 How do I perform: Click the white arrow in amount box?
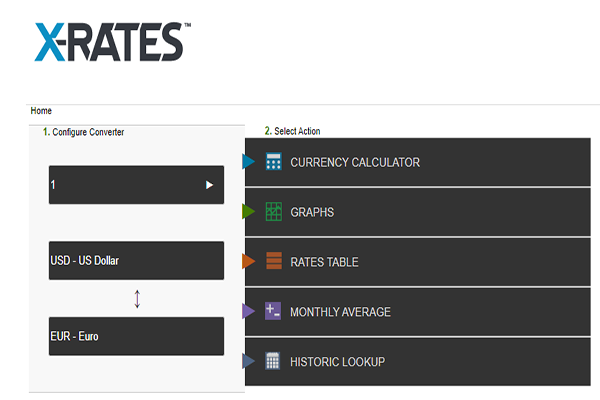[209, 185]
